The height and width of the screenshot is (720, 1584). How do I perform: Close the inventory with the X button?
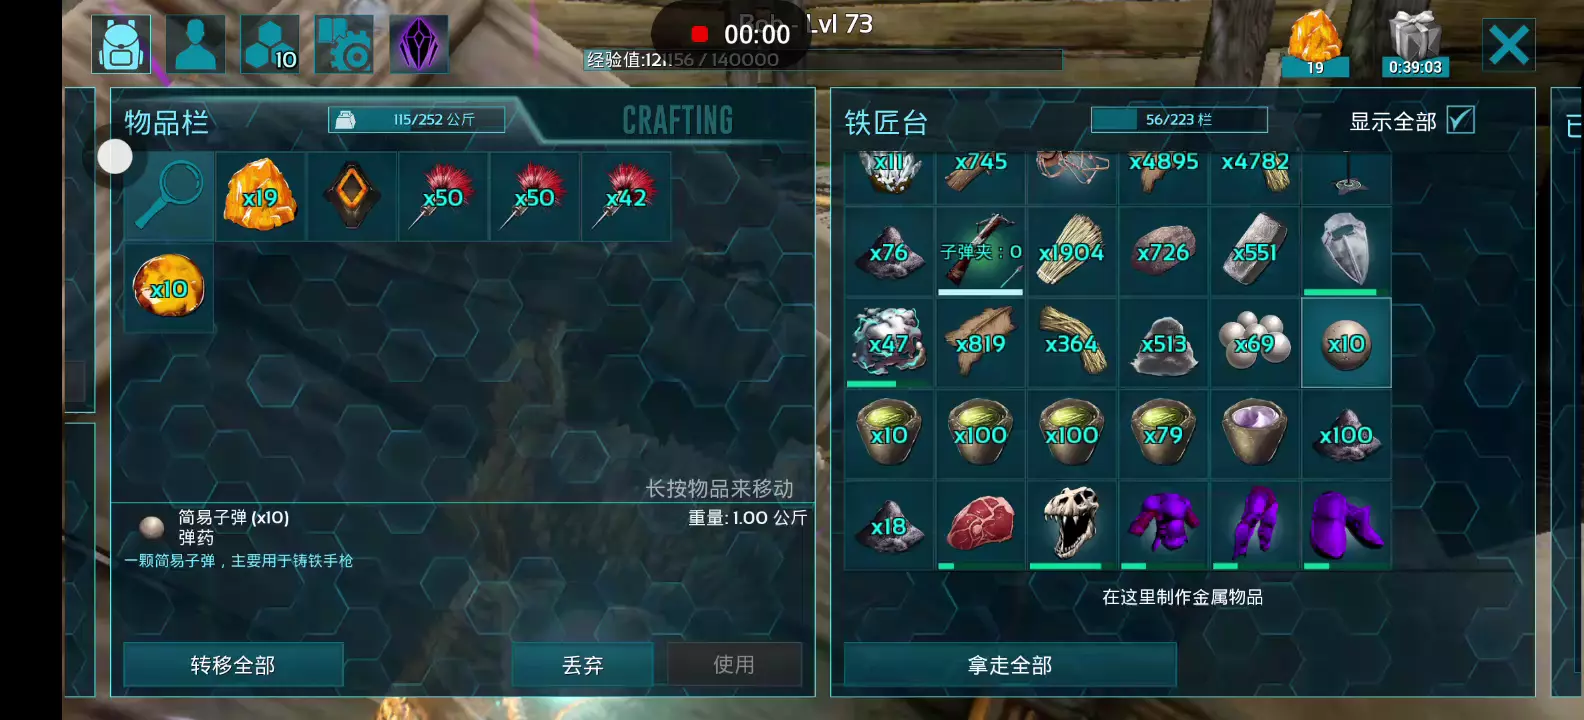click(1508, 45)
